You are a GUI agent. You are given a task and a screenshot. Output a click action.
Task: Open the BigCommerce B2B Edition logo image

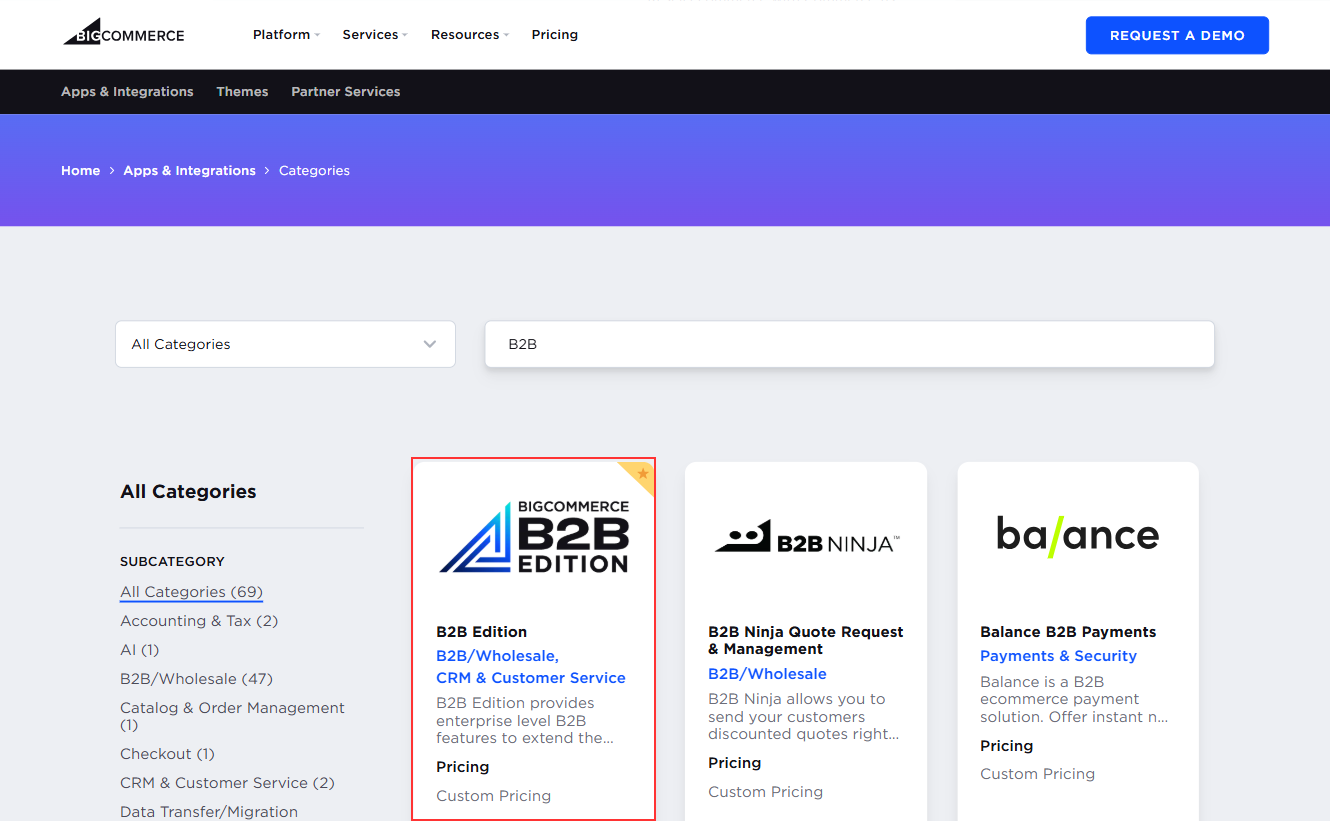point(534,537)
